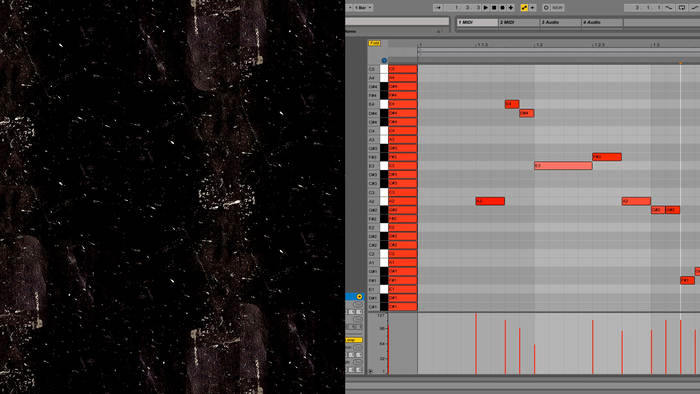Expand the velocity lane fold triangle
Screen dimensions: 700x394
coord(371,371)
